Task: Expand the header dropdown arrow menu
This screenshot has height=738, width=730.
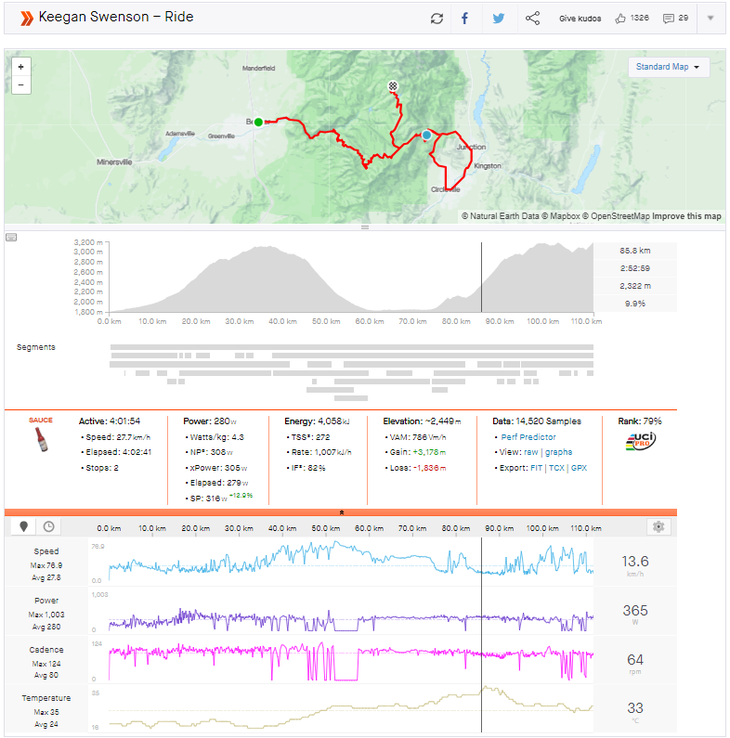Action: coord(710,18)
